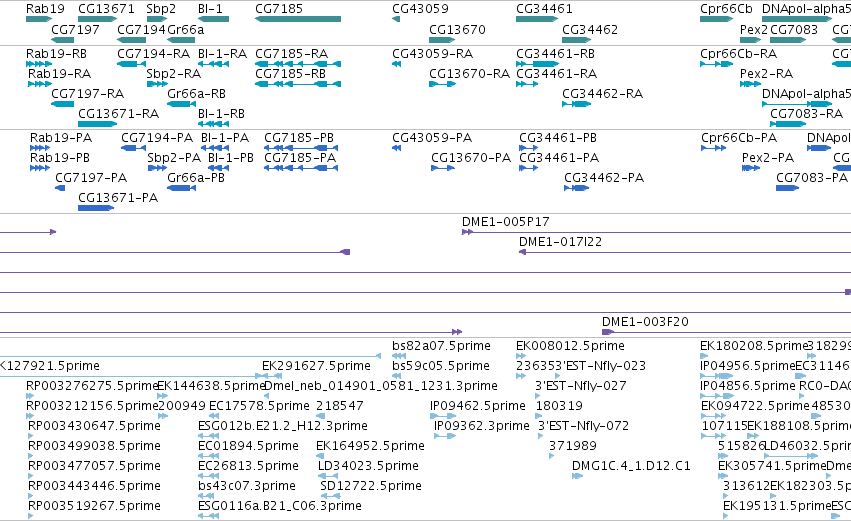The width and height of the screenshot is (851, 521).
Task: Select the CG7083-PA protein bar
Action: pos(788,188)
